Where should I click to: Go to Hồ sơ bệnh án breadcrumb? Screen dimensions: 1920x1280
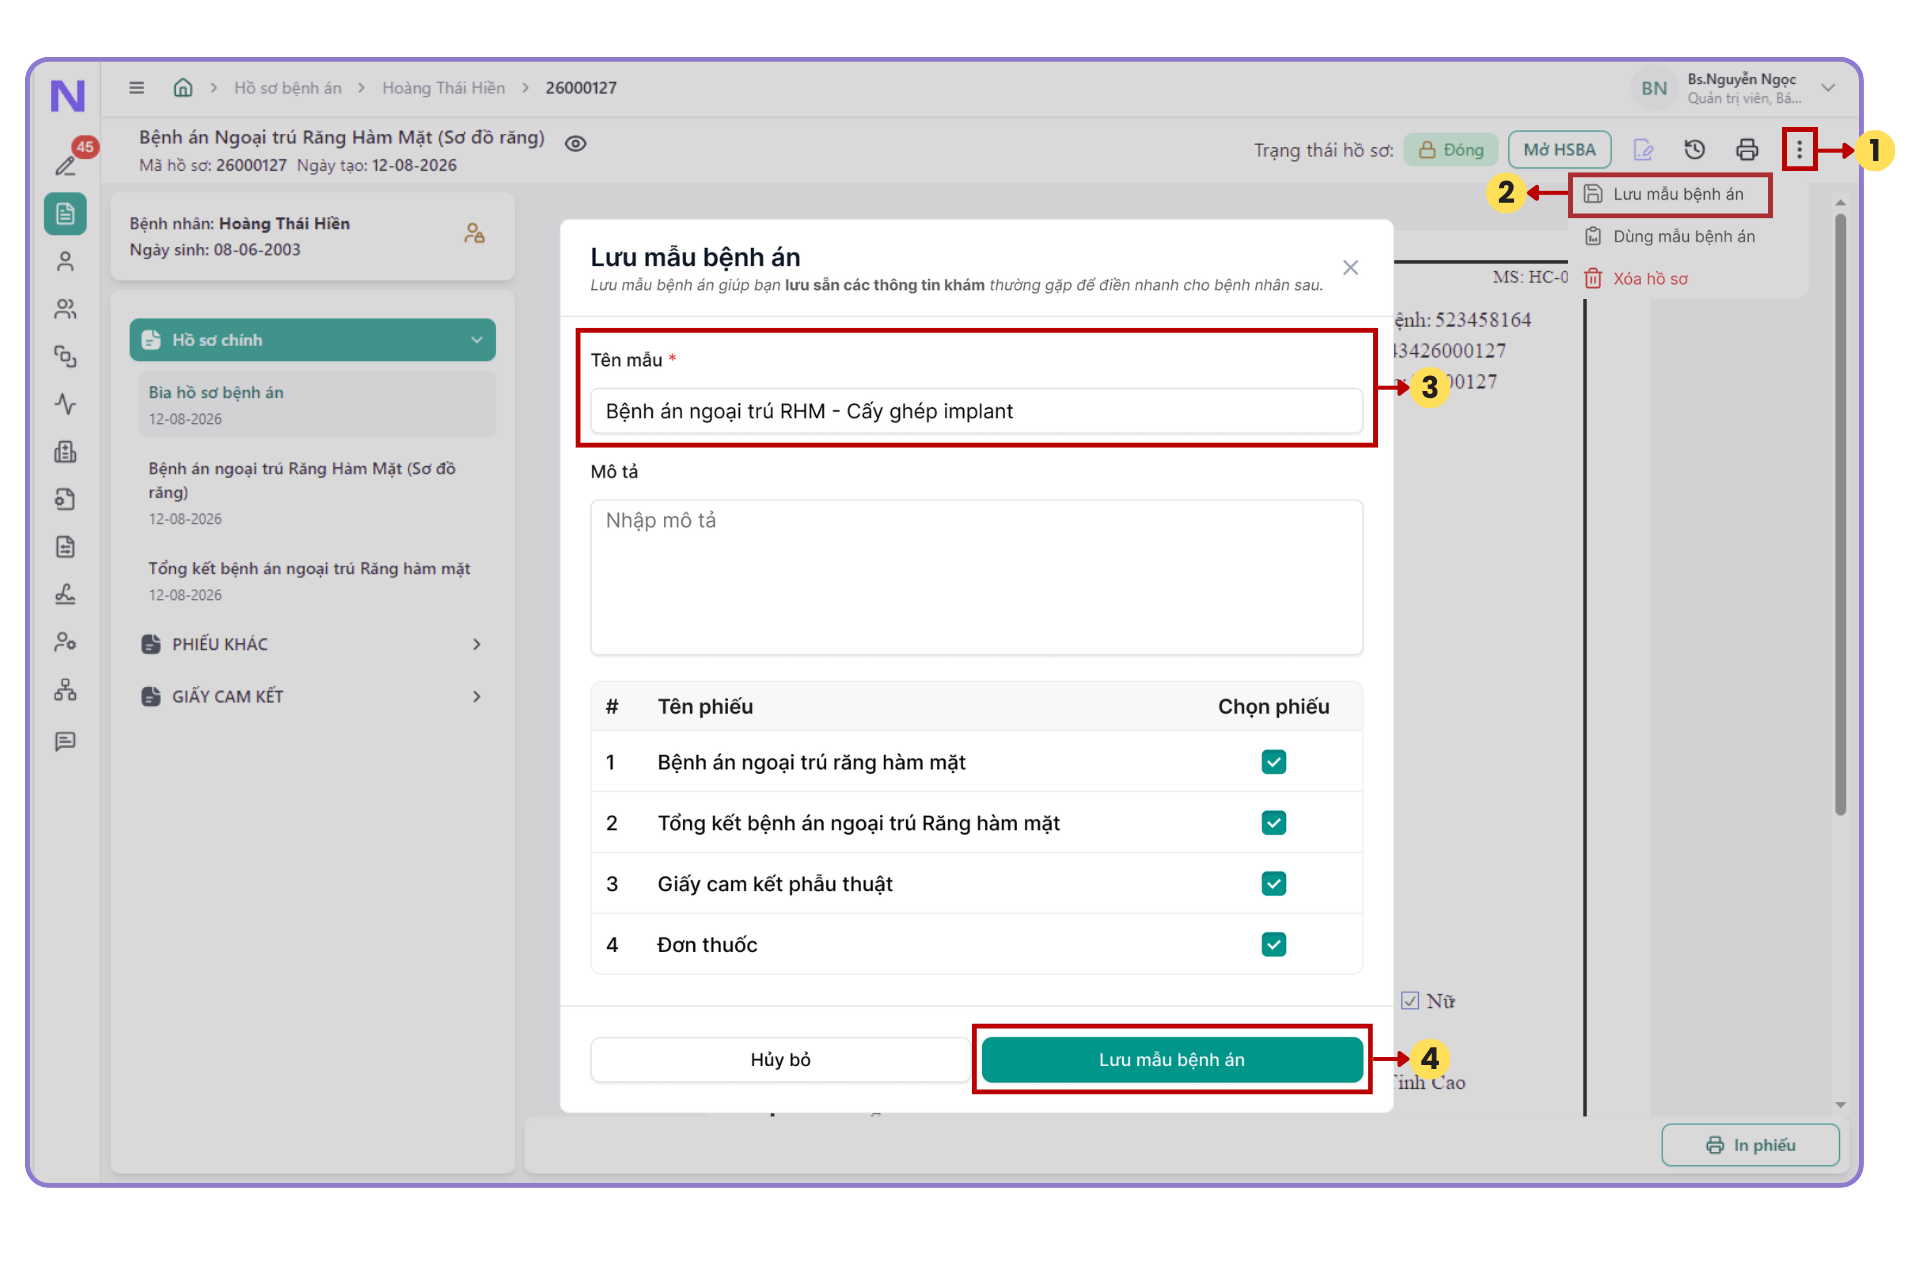pos(288,88)
